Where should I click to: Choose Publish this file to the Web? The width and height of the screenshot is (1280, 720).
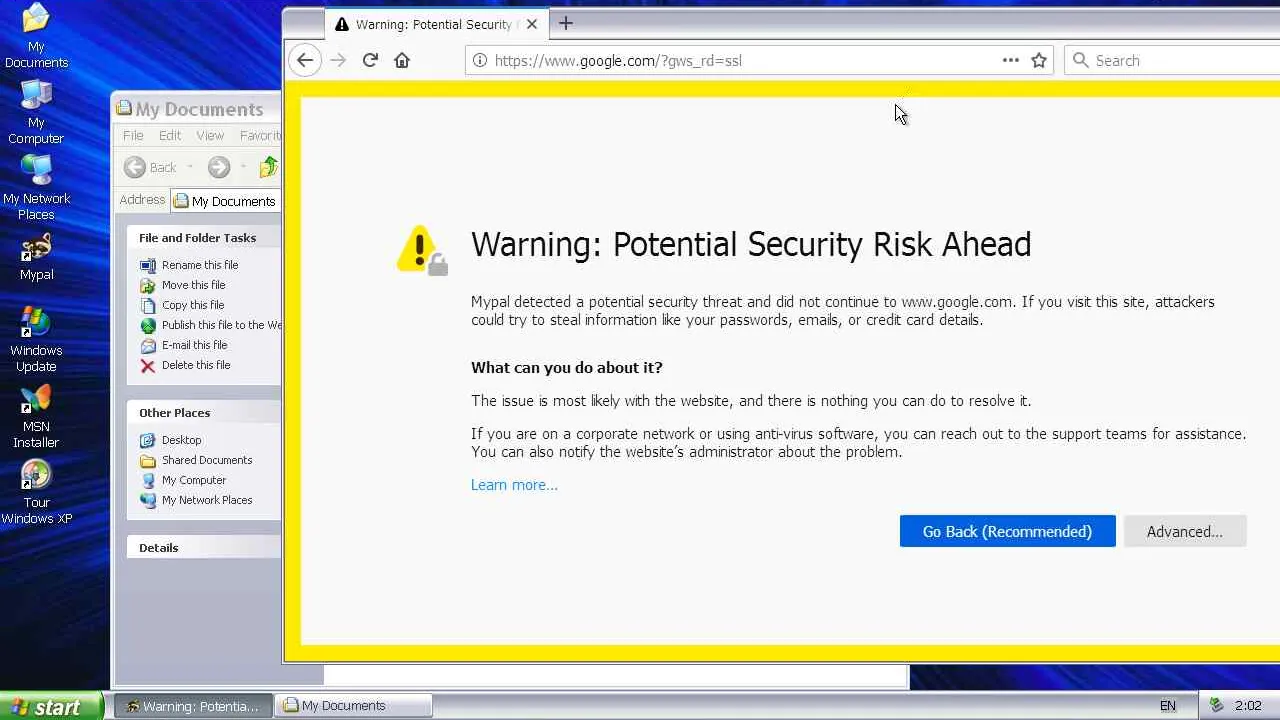click(x=211, y=325)
